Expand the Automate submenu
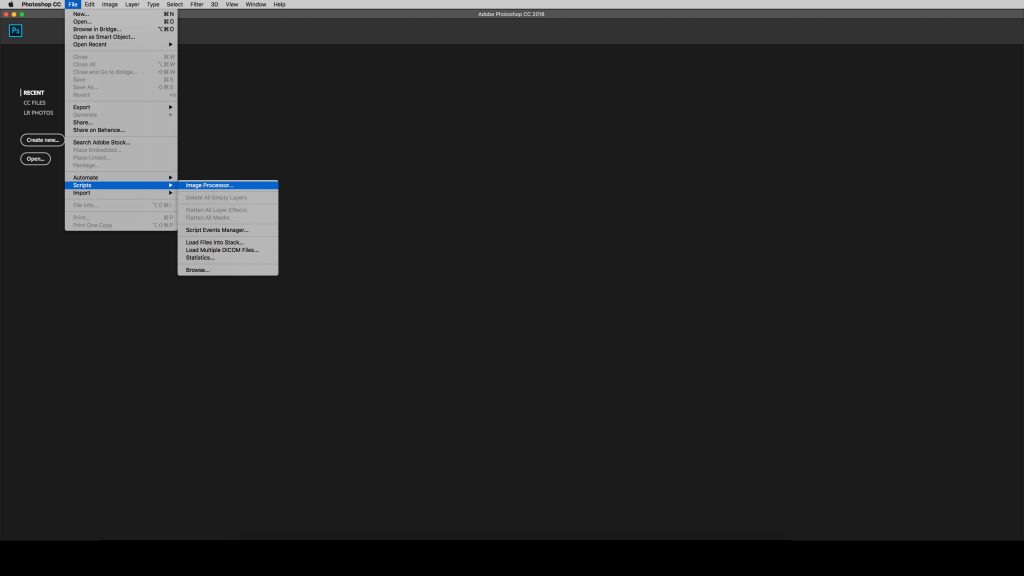Image resolution: width=1024 pixels, height=576 pixels. pyautogui.click(x=121, y=178)
